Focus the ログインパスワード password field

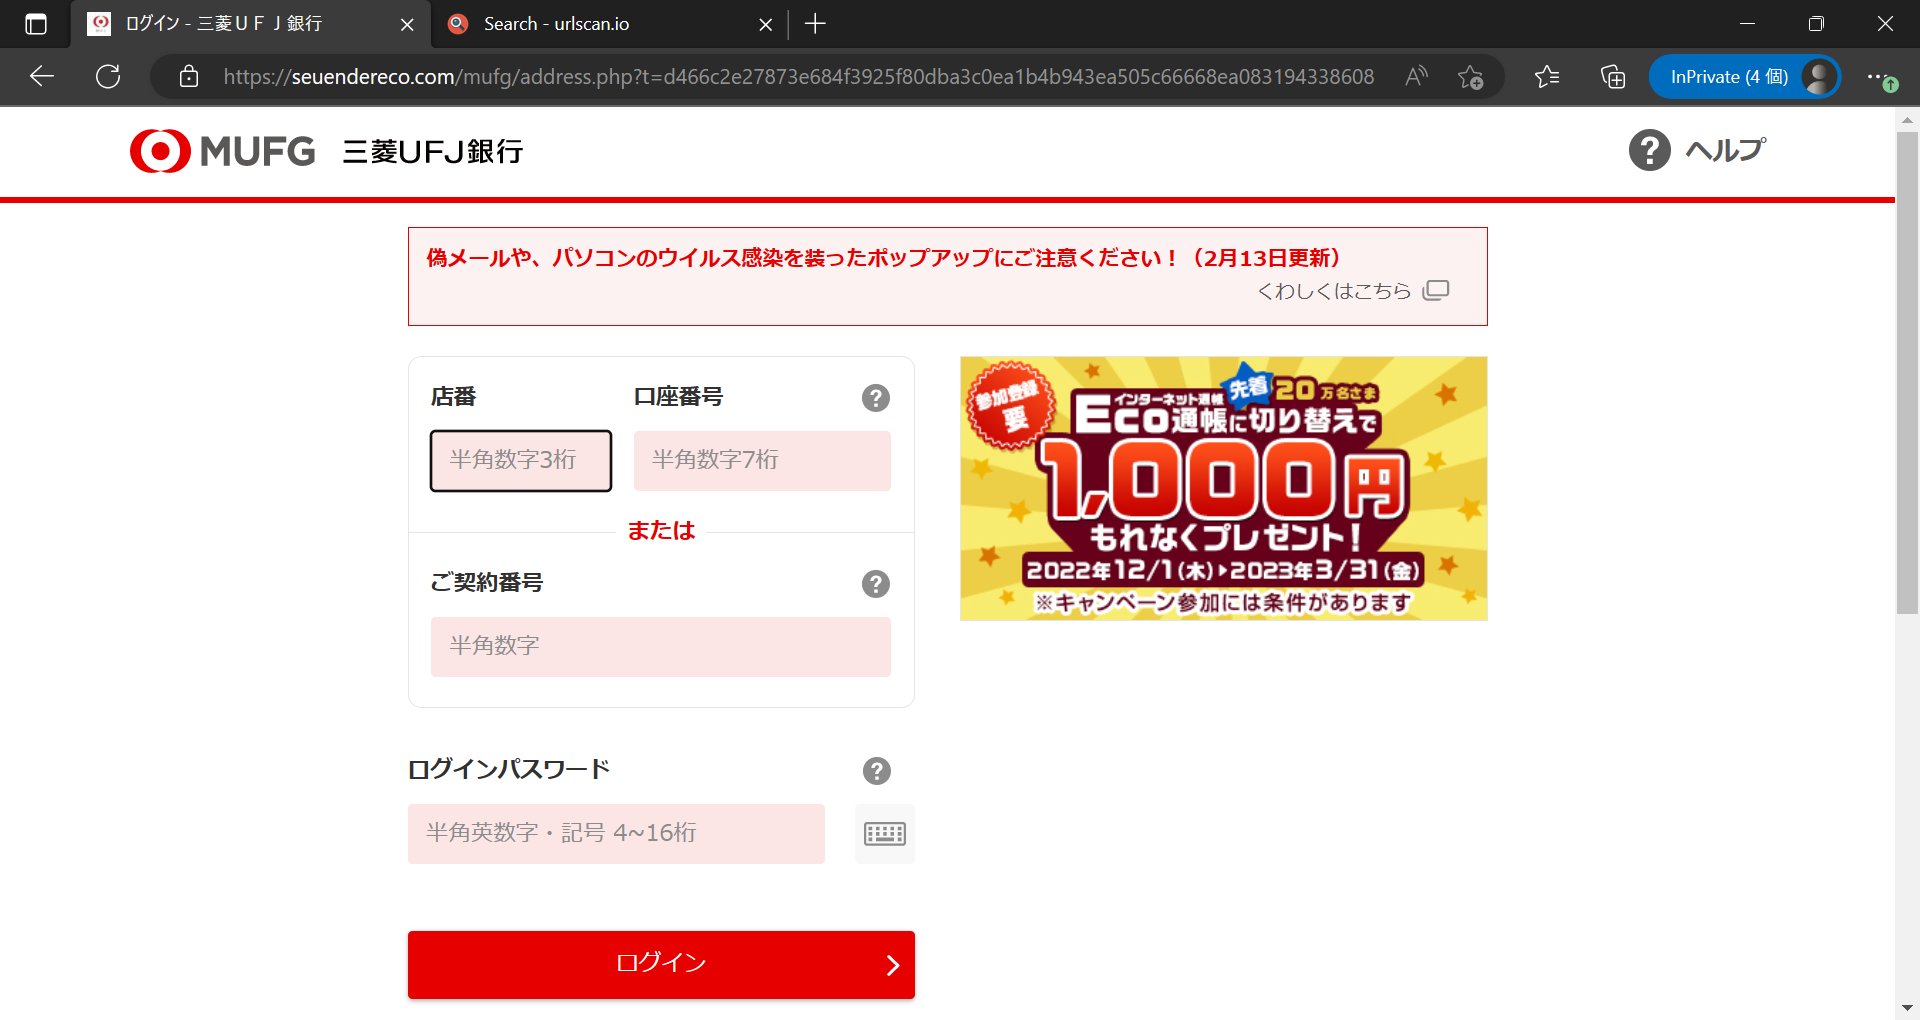[616, 834]
